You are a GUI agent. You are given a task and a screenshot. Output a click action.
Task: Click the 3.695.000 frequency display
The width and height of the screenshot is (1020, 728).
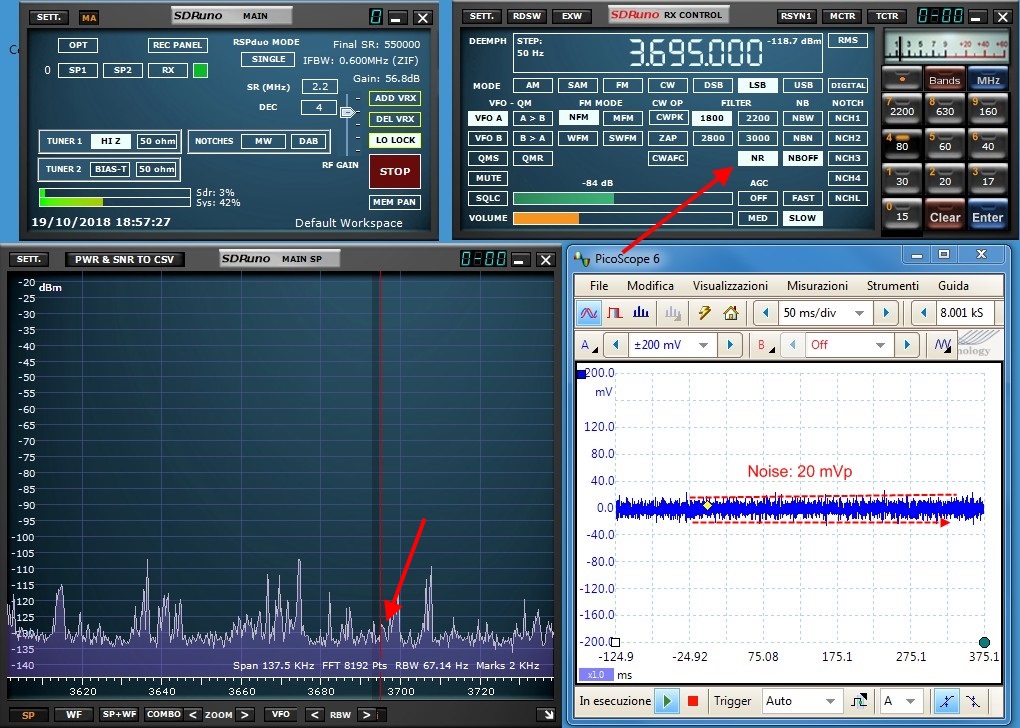(x=695, y=53)
